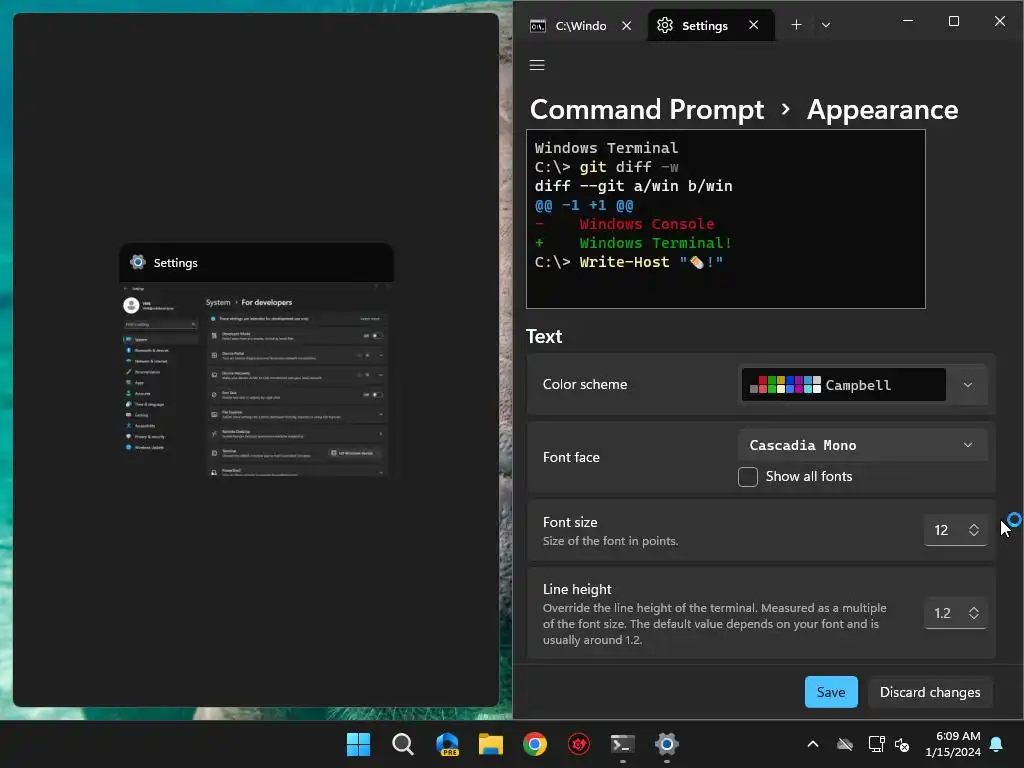1024x768 pixels.
Task: Expand the new tab profile dropdown arrow
Action: pyautogui.click(x=825, y=25)
